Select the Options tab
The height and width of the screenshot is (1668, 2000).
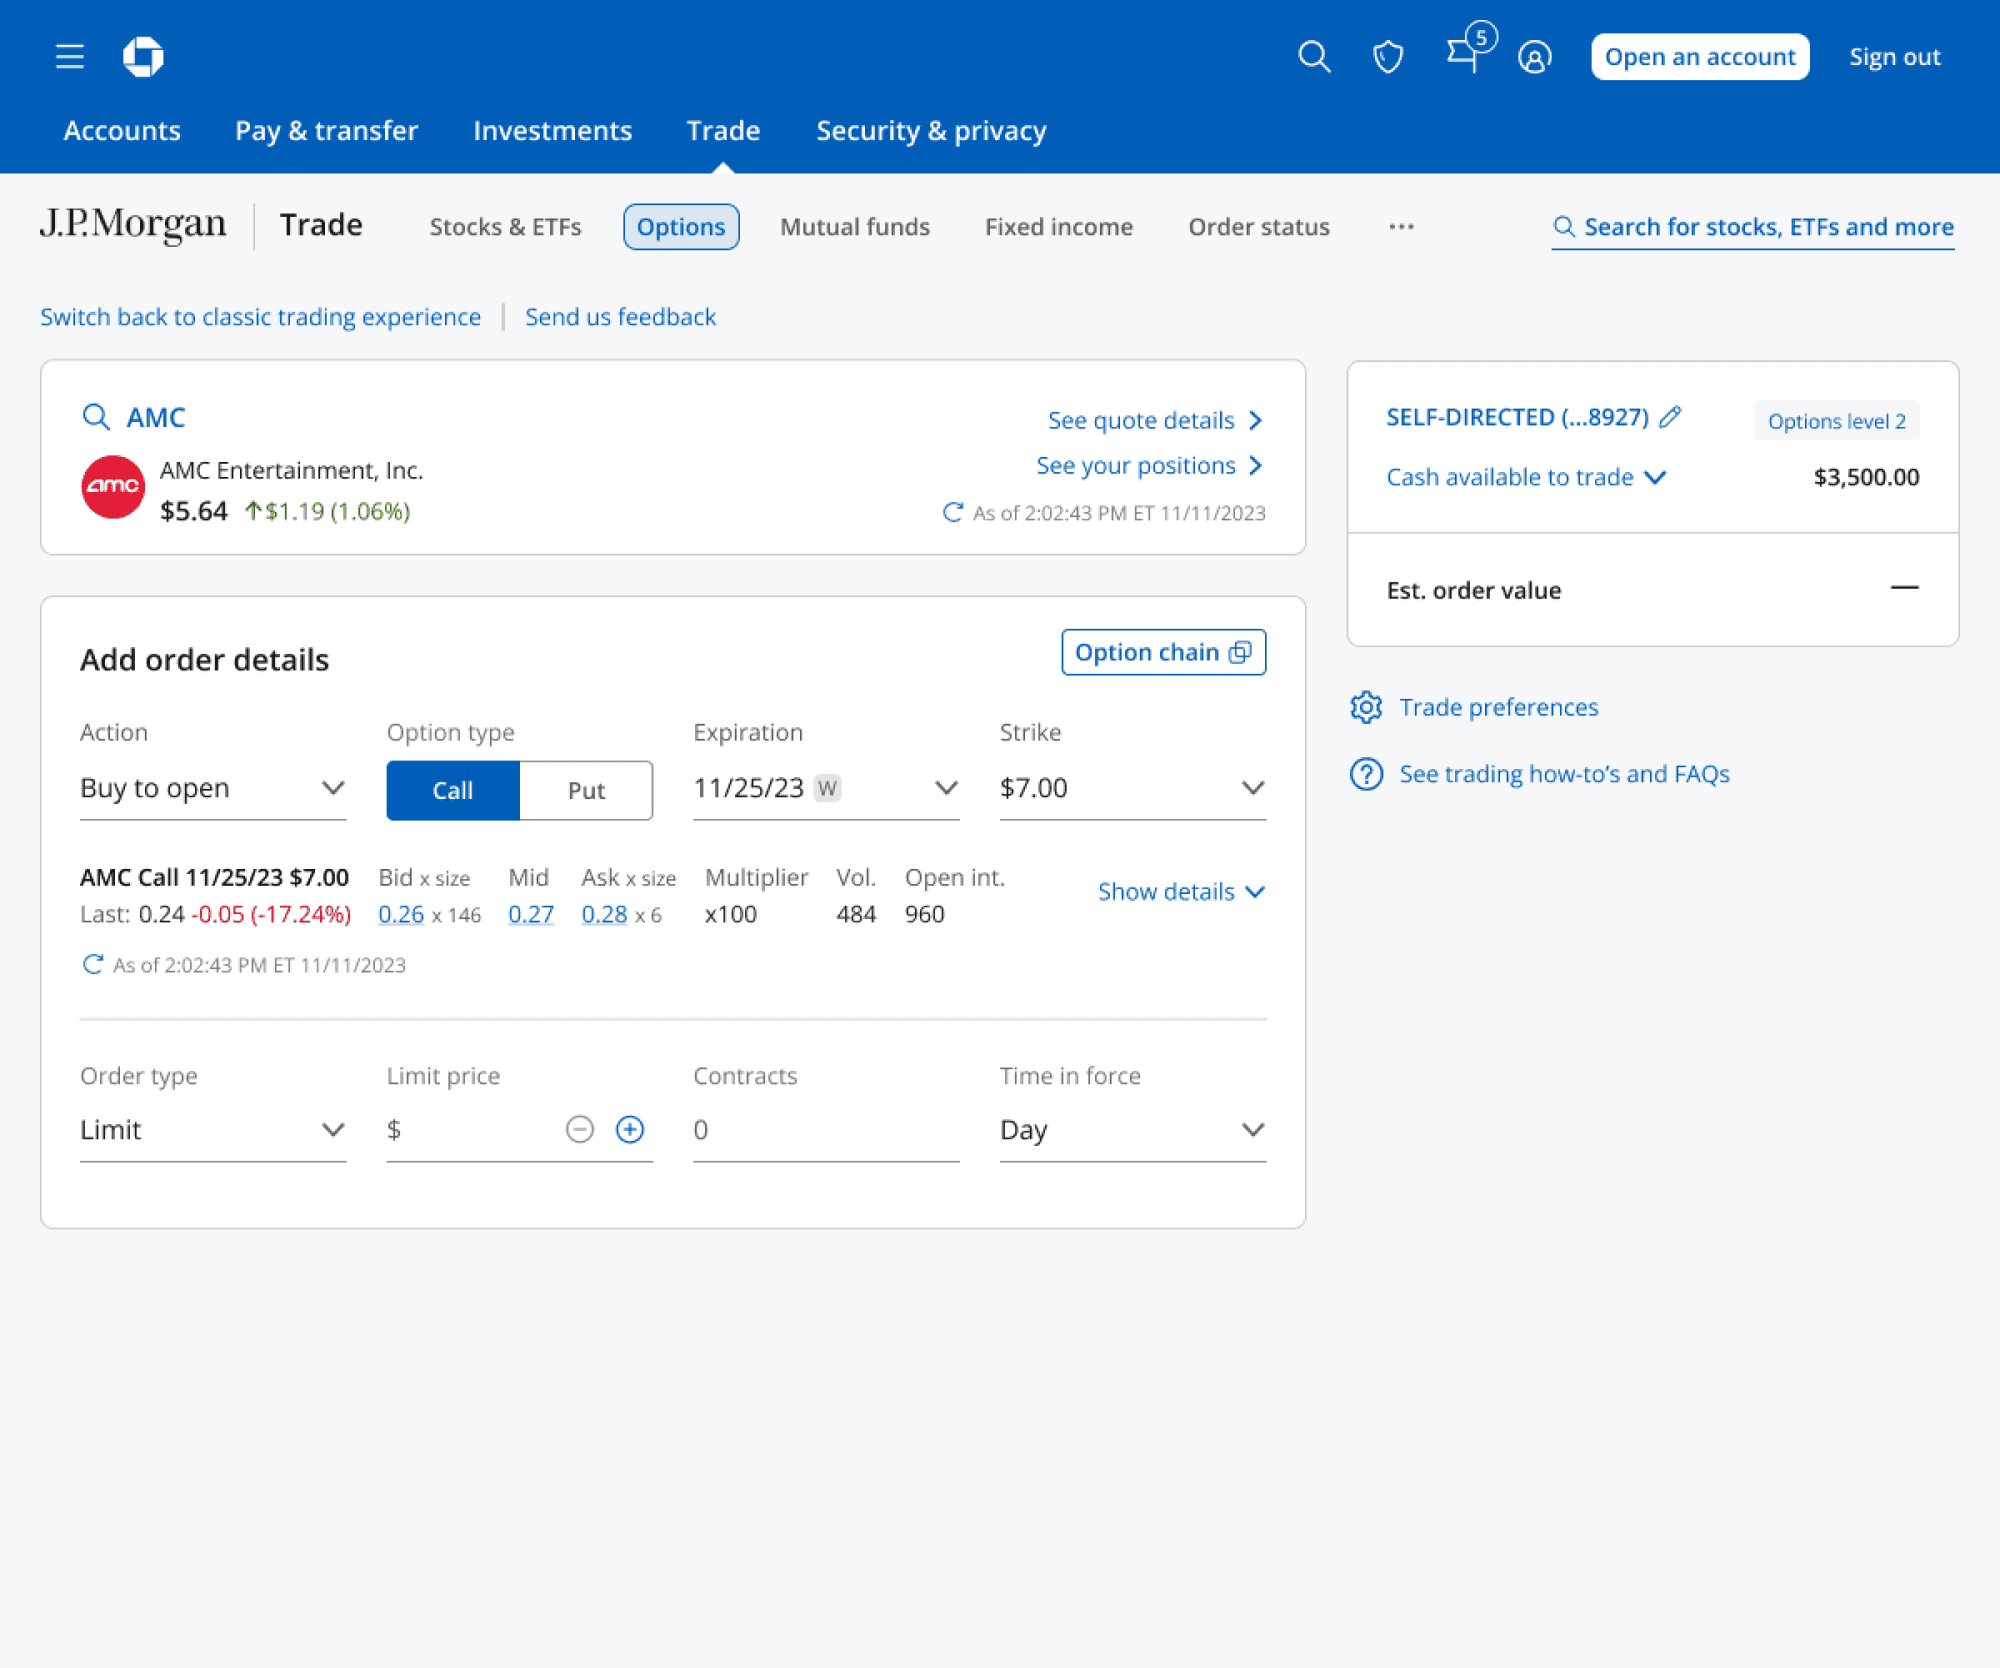coord(681,227)
